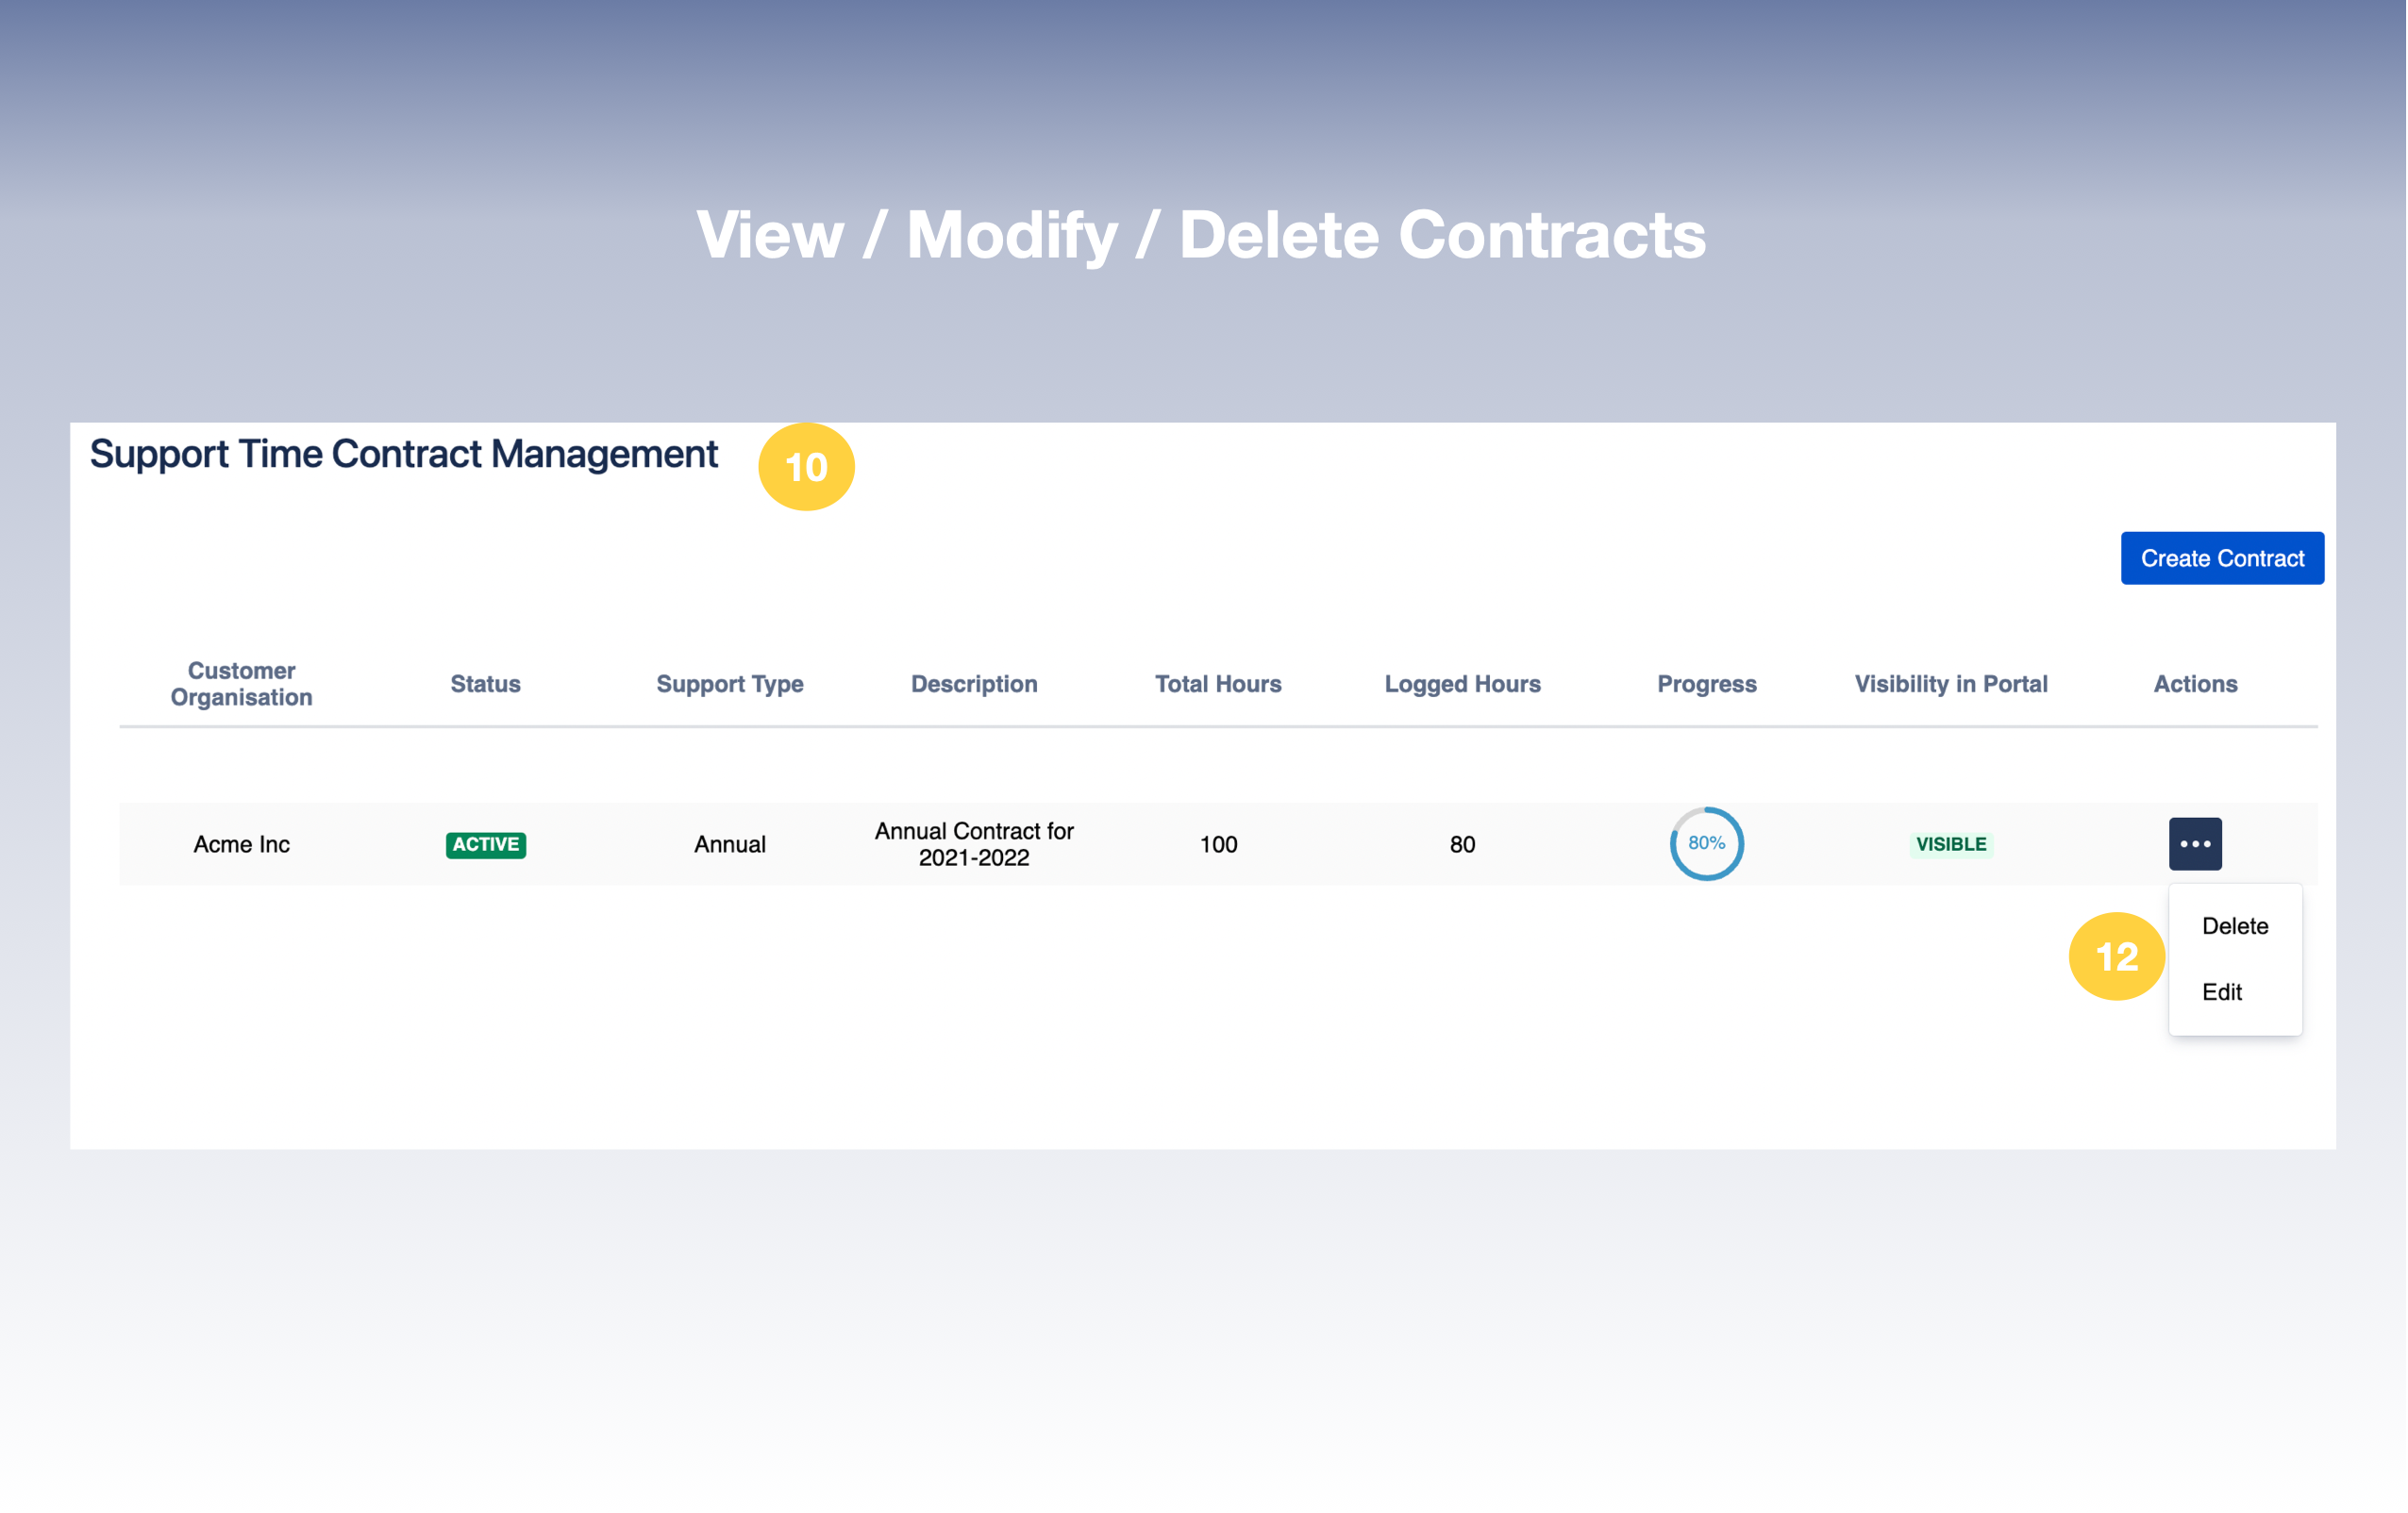The width and height of the screenshot is (2408, 1513).
Task: Click the Visibility in Portal header
Action: tap(1950, 684)
